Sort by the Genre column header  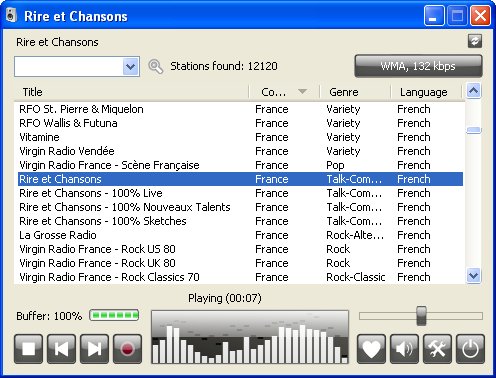[x=355, y=92]
